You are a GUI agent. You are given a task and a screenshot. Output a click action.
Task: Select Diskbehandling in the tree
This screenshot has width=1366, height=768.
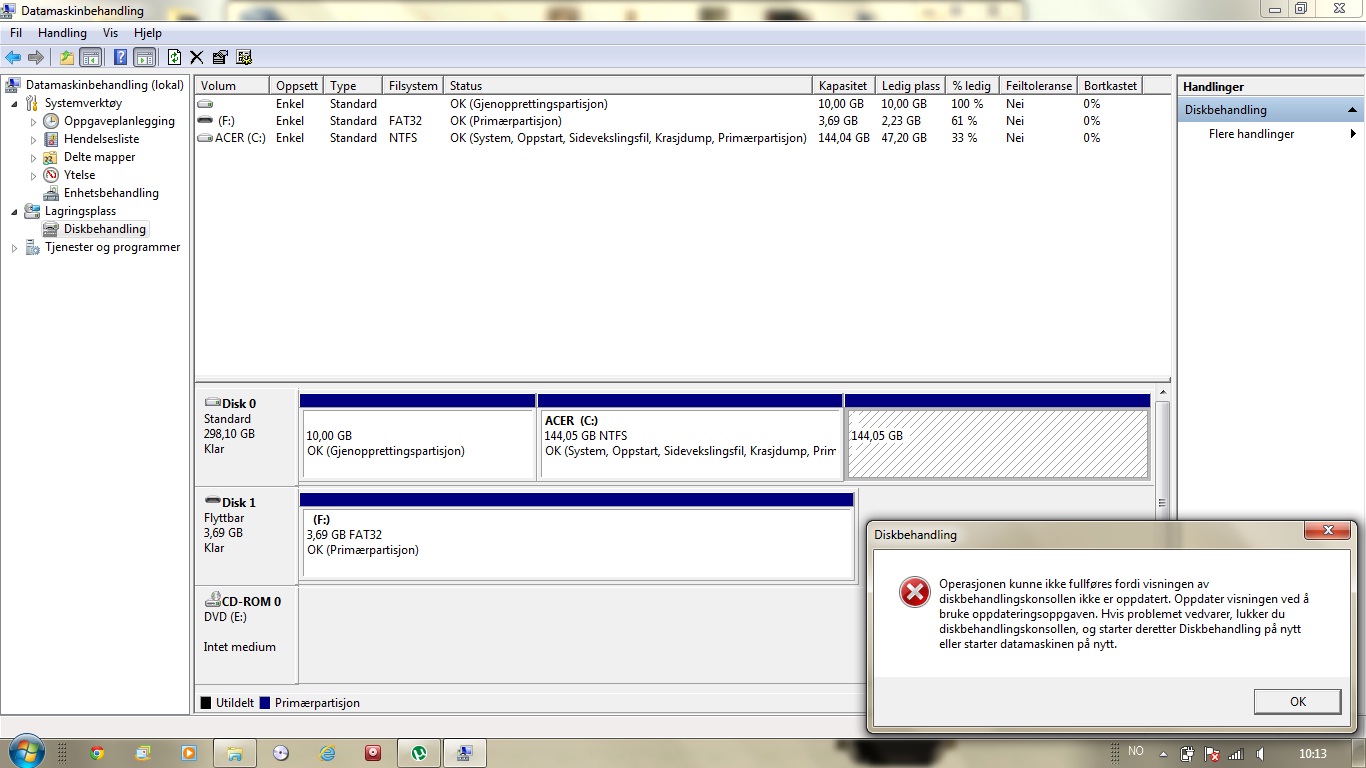(105, 229)
